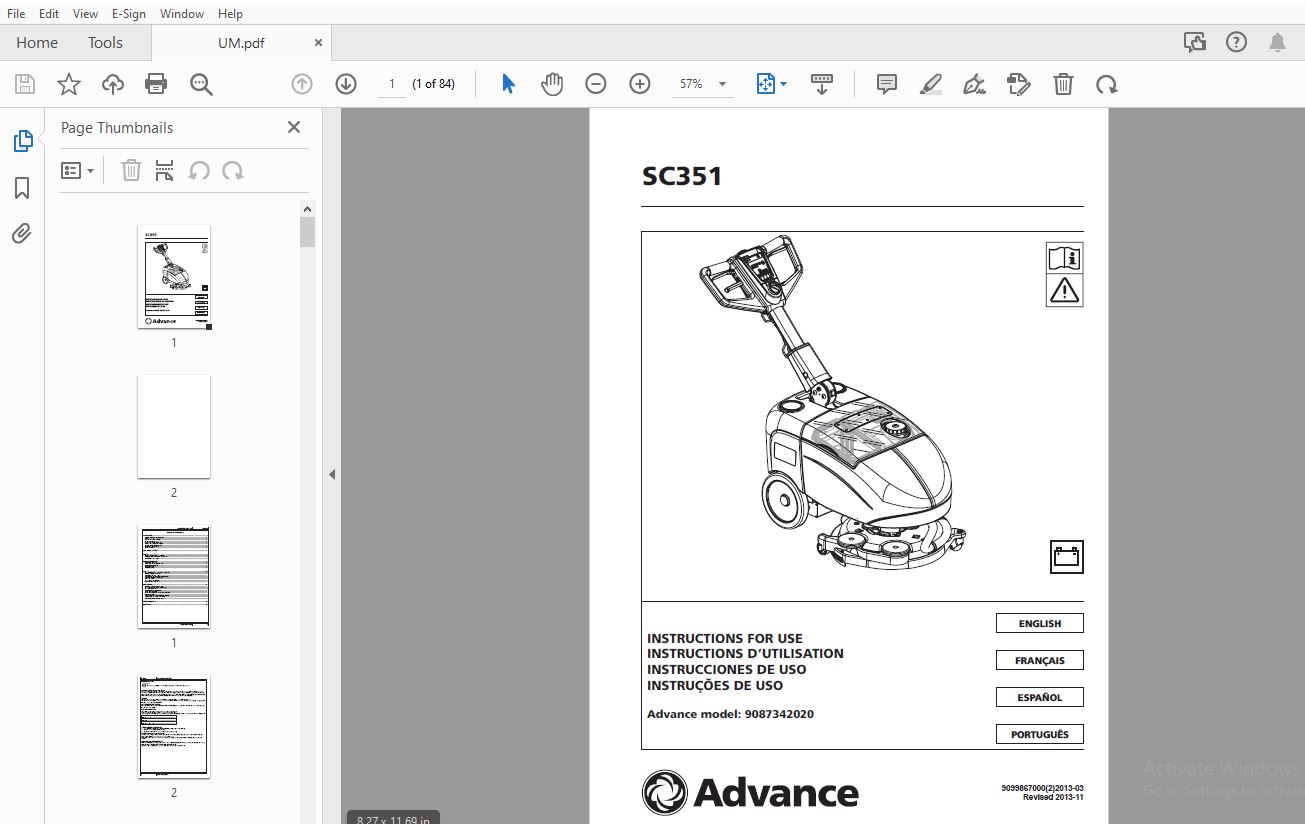This screenshot has width=1305, height=824.
Task: Click the scrolling mode keyboard icon
Action: pos(822,84)
